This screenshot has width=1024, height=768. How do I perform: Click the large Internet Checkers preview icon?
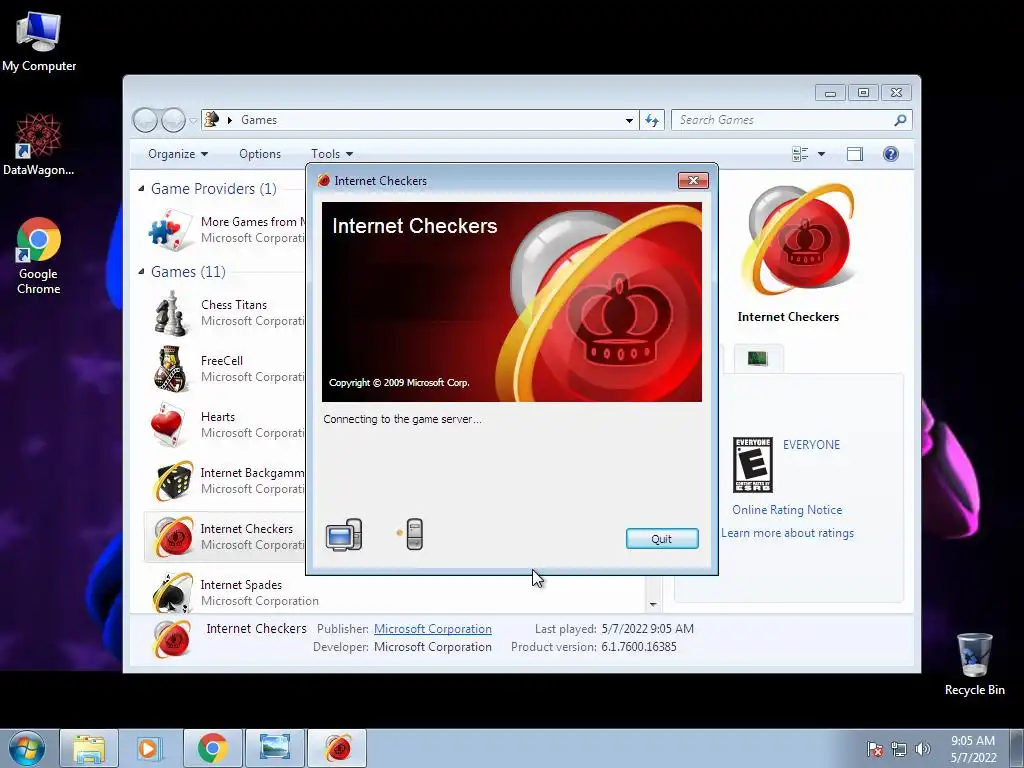tap(800, 240)
